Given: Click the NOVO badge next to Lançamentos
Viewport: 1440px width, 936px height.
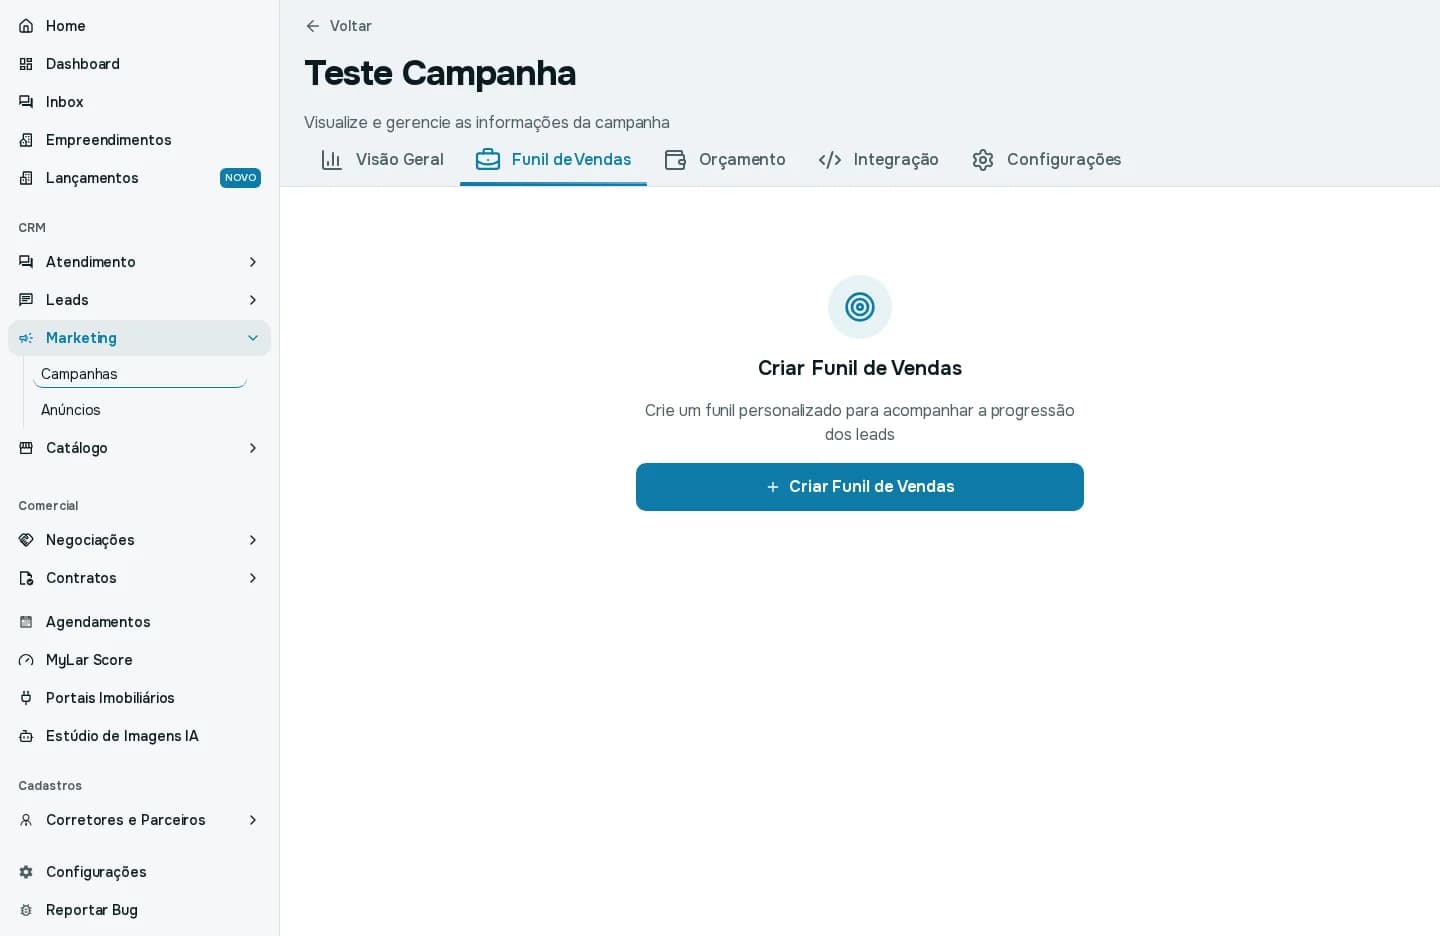Looking at the screenshot, I should point(240,178).
